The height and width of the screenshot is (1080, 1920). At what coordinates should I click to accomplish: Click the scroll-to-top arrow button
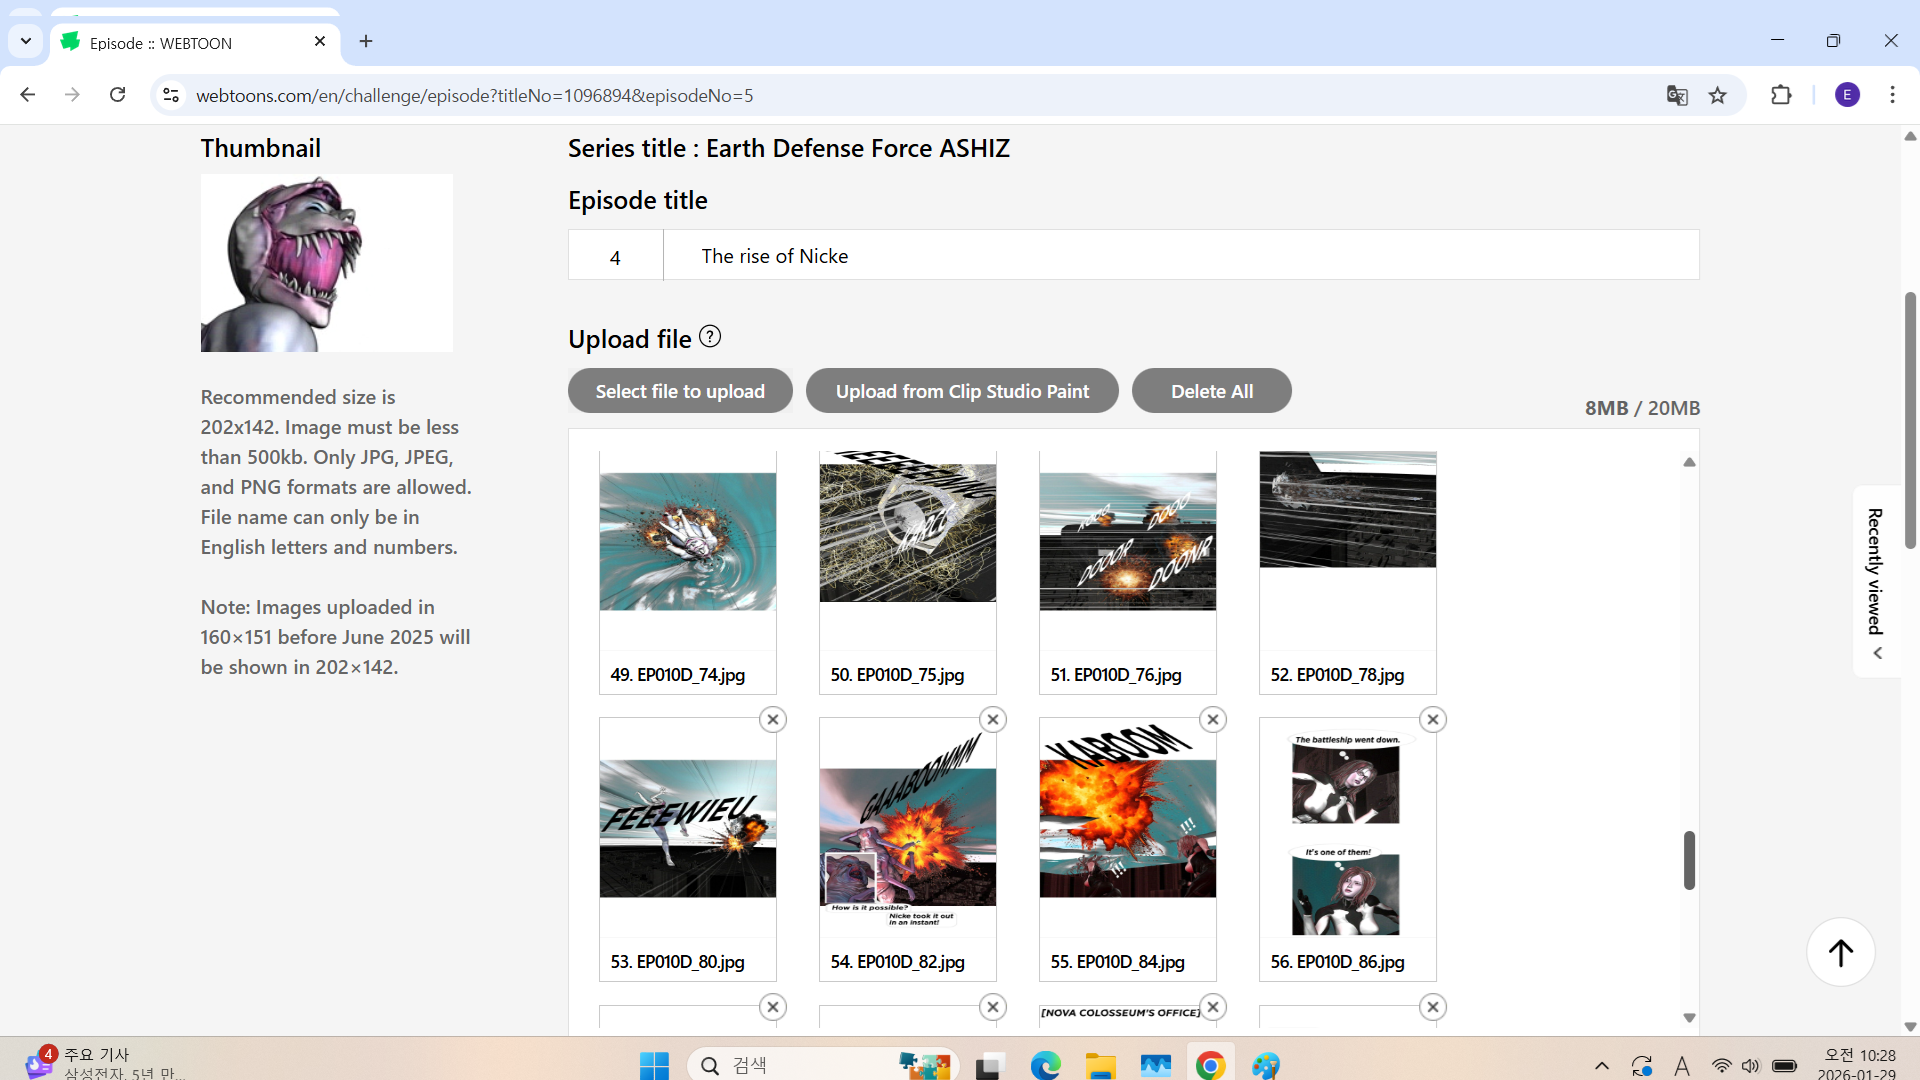point(1840,953)
